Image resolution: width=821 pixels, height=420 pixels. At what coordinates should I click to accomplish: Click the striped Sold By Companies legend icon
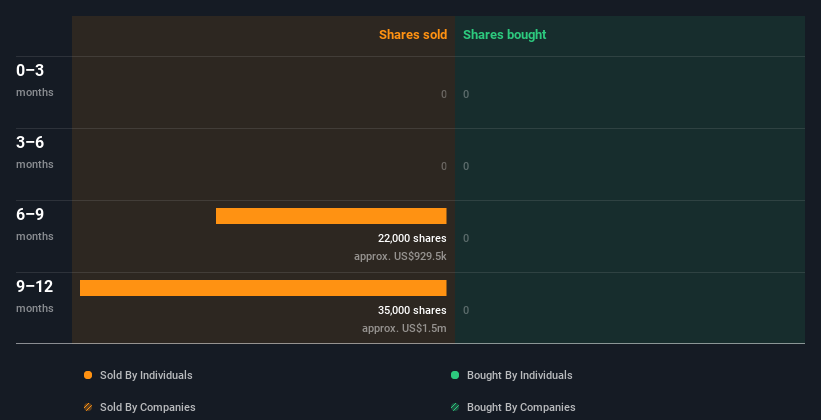(x=88, y=407)
